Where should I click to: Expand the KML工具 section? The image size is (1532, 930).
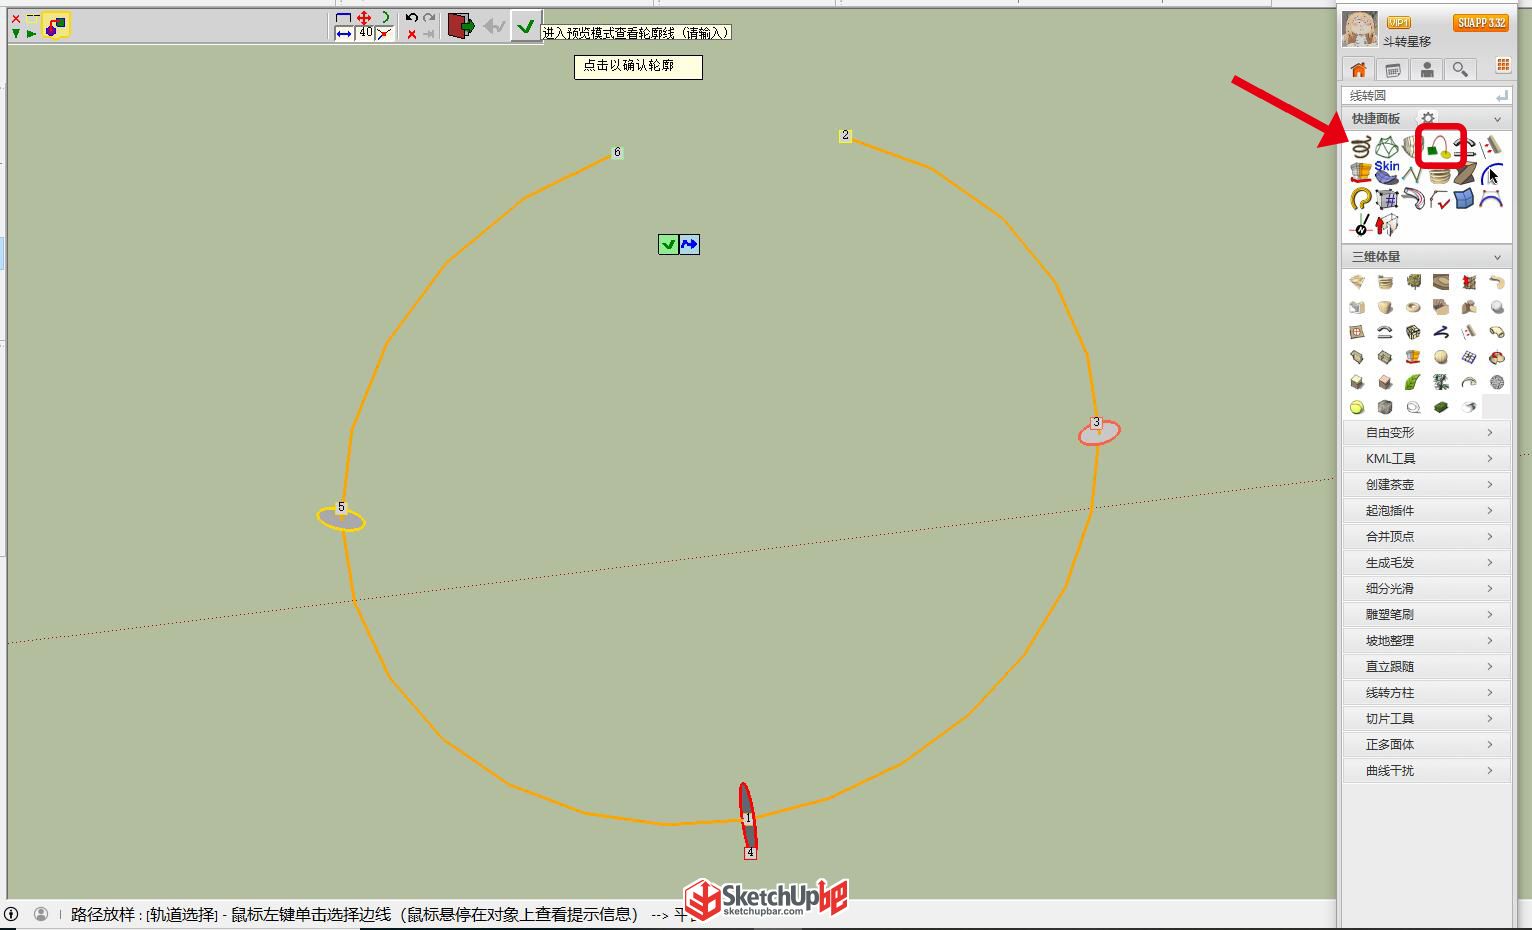coord(1426,458)
